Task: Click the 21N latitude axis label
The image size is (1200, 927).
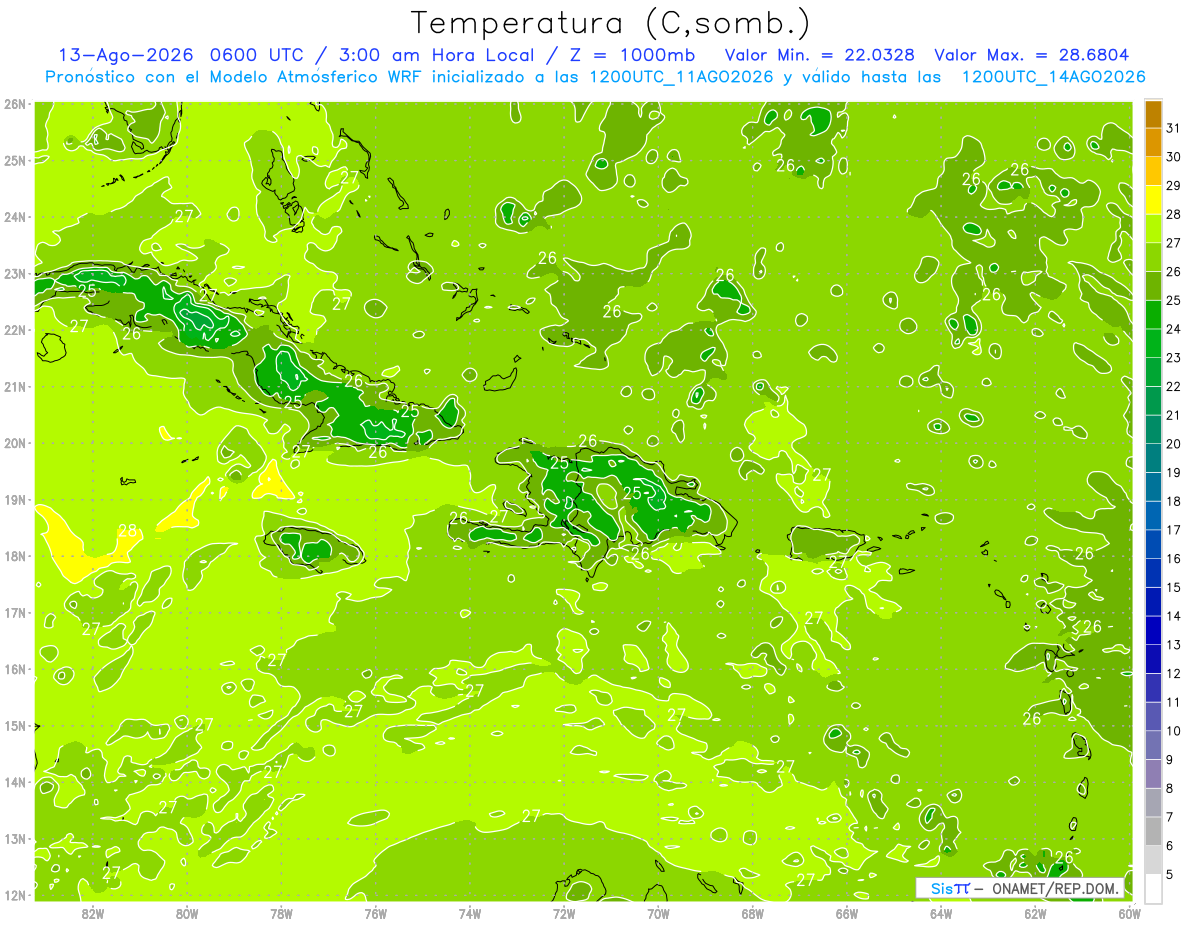Action: click(x=15, y=386)
